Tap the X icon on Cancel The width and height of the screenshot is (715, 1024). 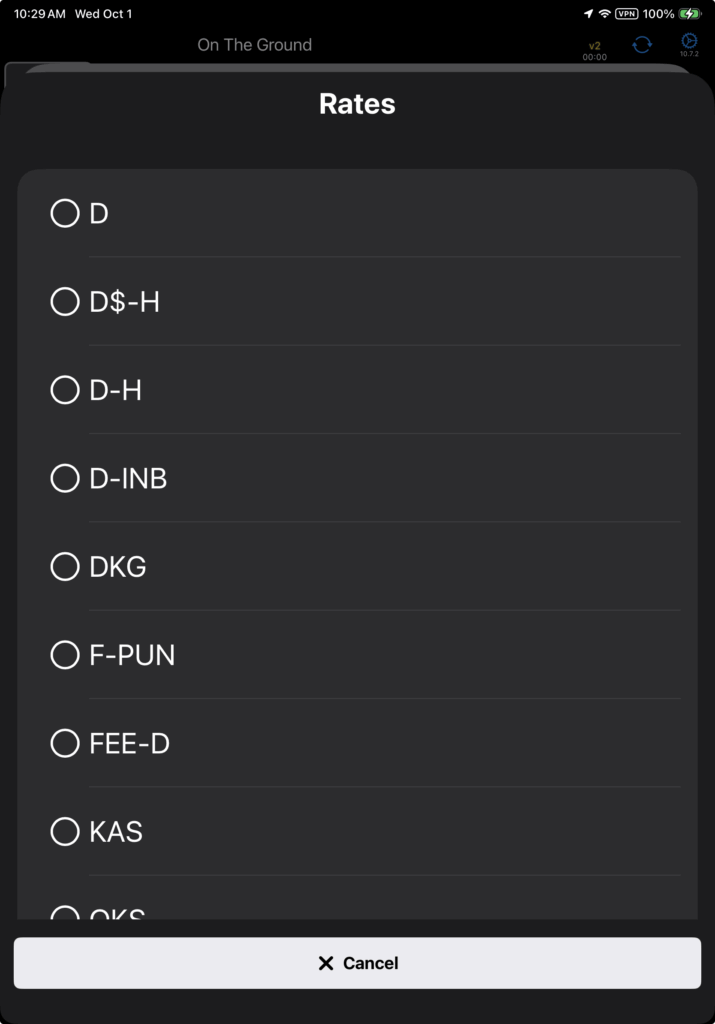tap(325, 963)
